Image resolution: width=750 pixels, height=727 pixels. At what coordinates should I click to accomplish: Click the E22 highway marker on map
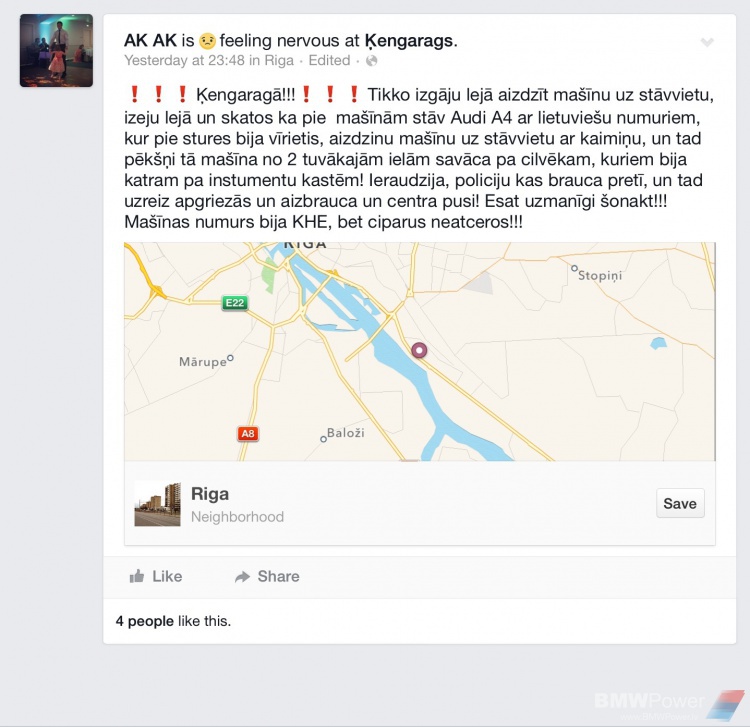pyautogui.click(x=235, y=303)
